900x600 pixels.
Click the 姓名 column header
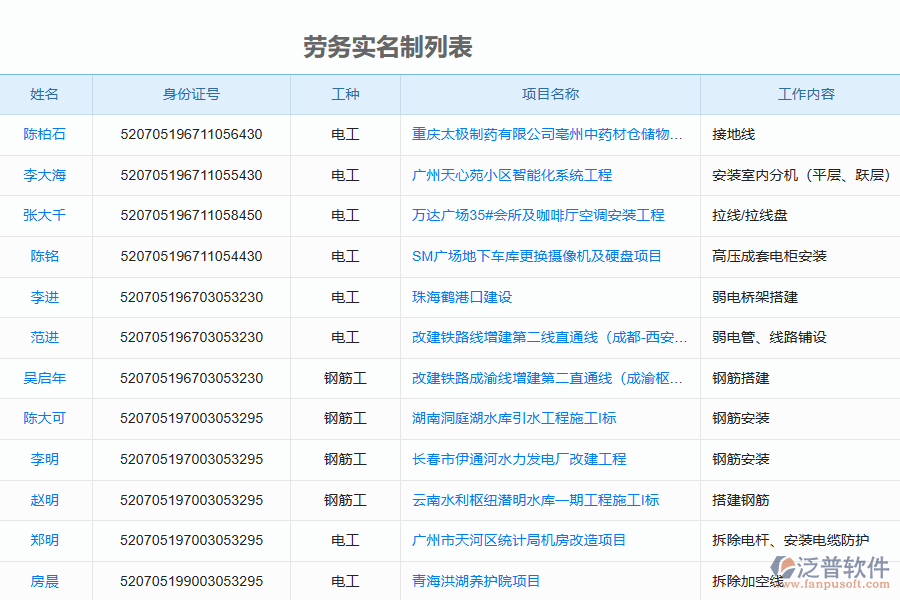tap(46, 95)
